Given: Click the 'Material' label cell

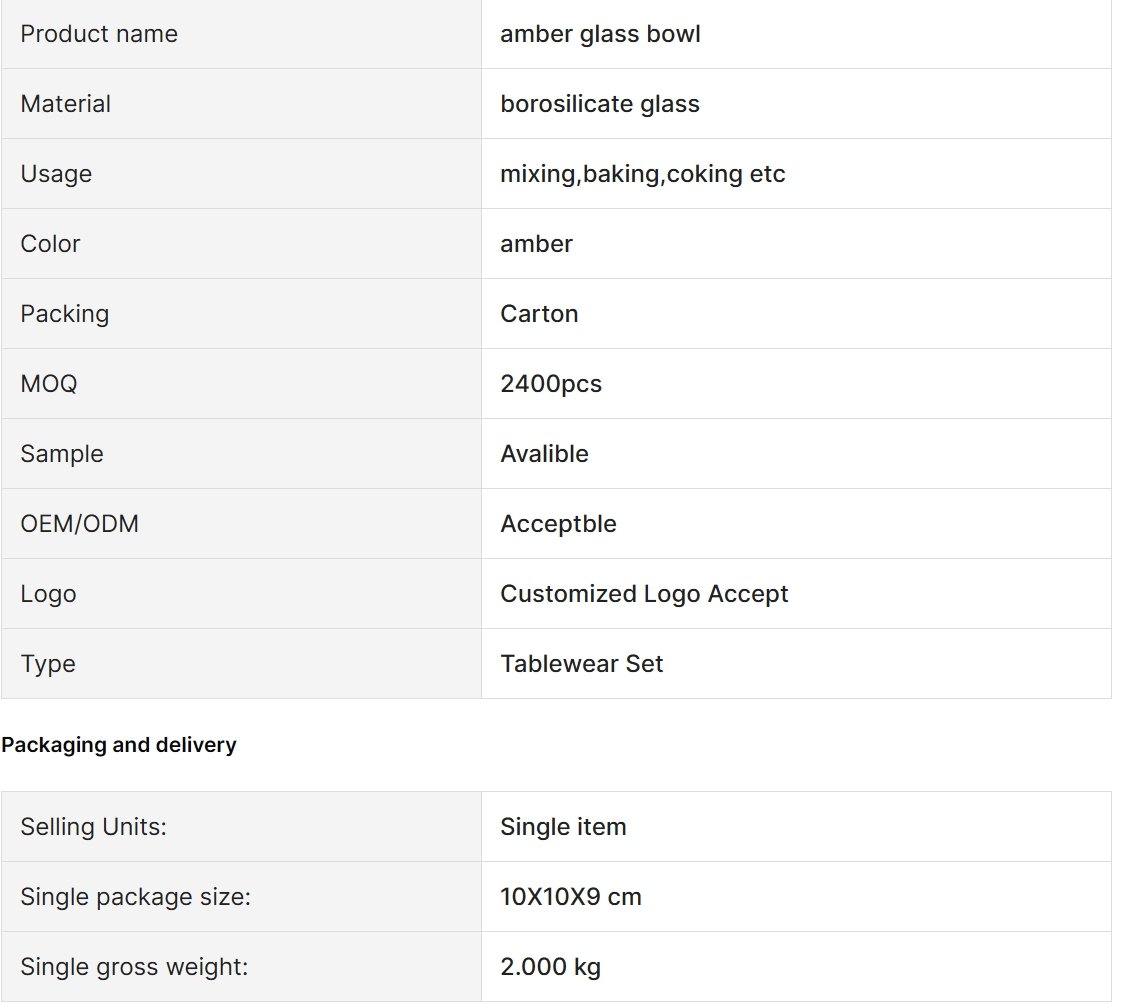Looking at the screenshot, I should [x=240, y=103].
